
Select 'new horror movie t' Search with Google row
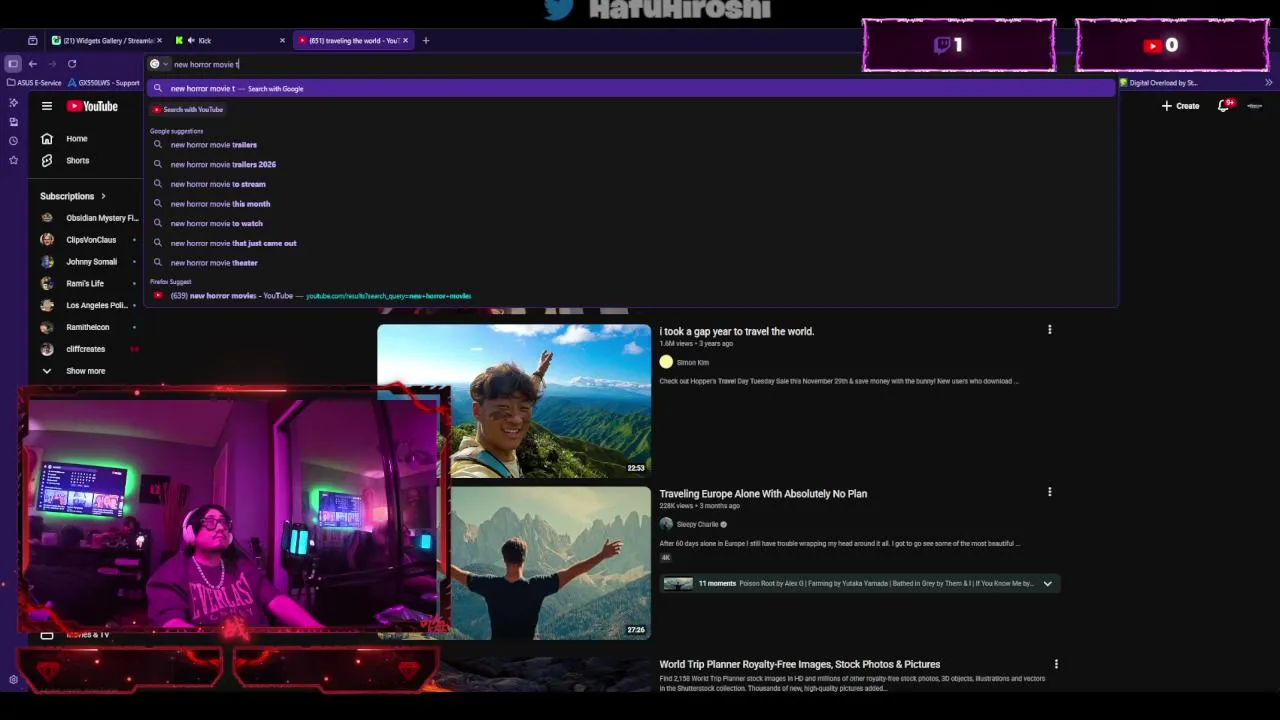[631, 88]
